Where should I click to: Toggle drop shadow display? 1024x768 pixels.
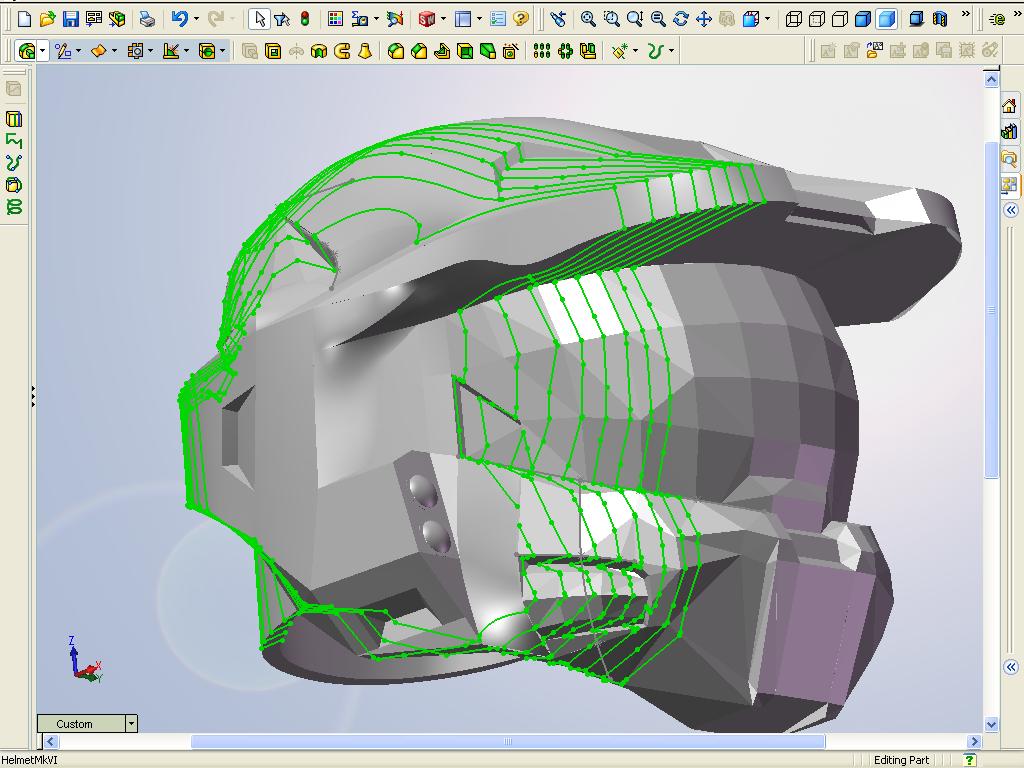(x=917, y=19)
